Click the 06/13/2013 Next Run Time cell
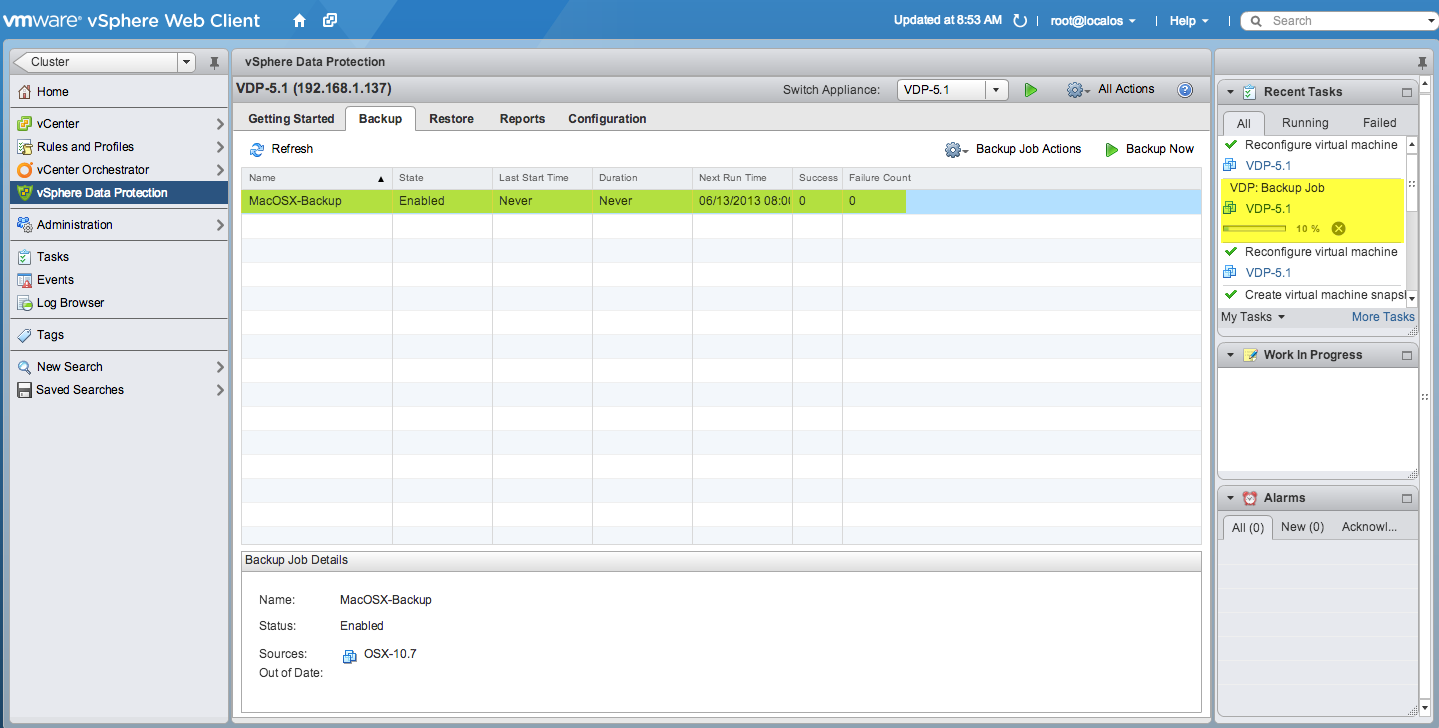 [x=742, y=201]
